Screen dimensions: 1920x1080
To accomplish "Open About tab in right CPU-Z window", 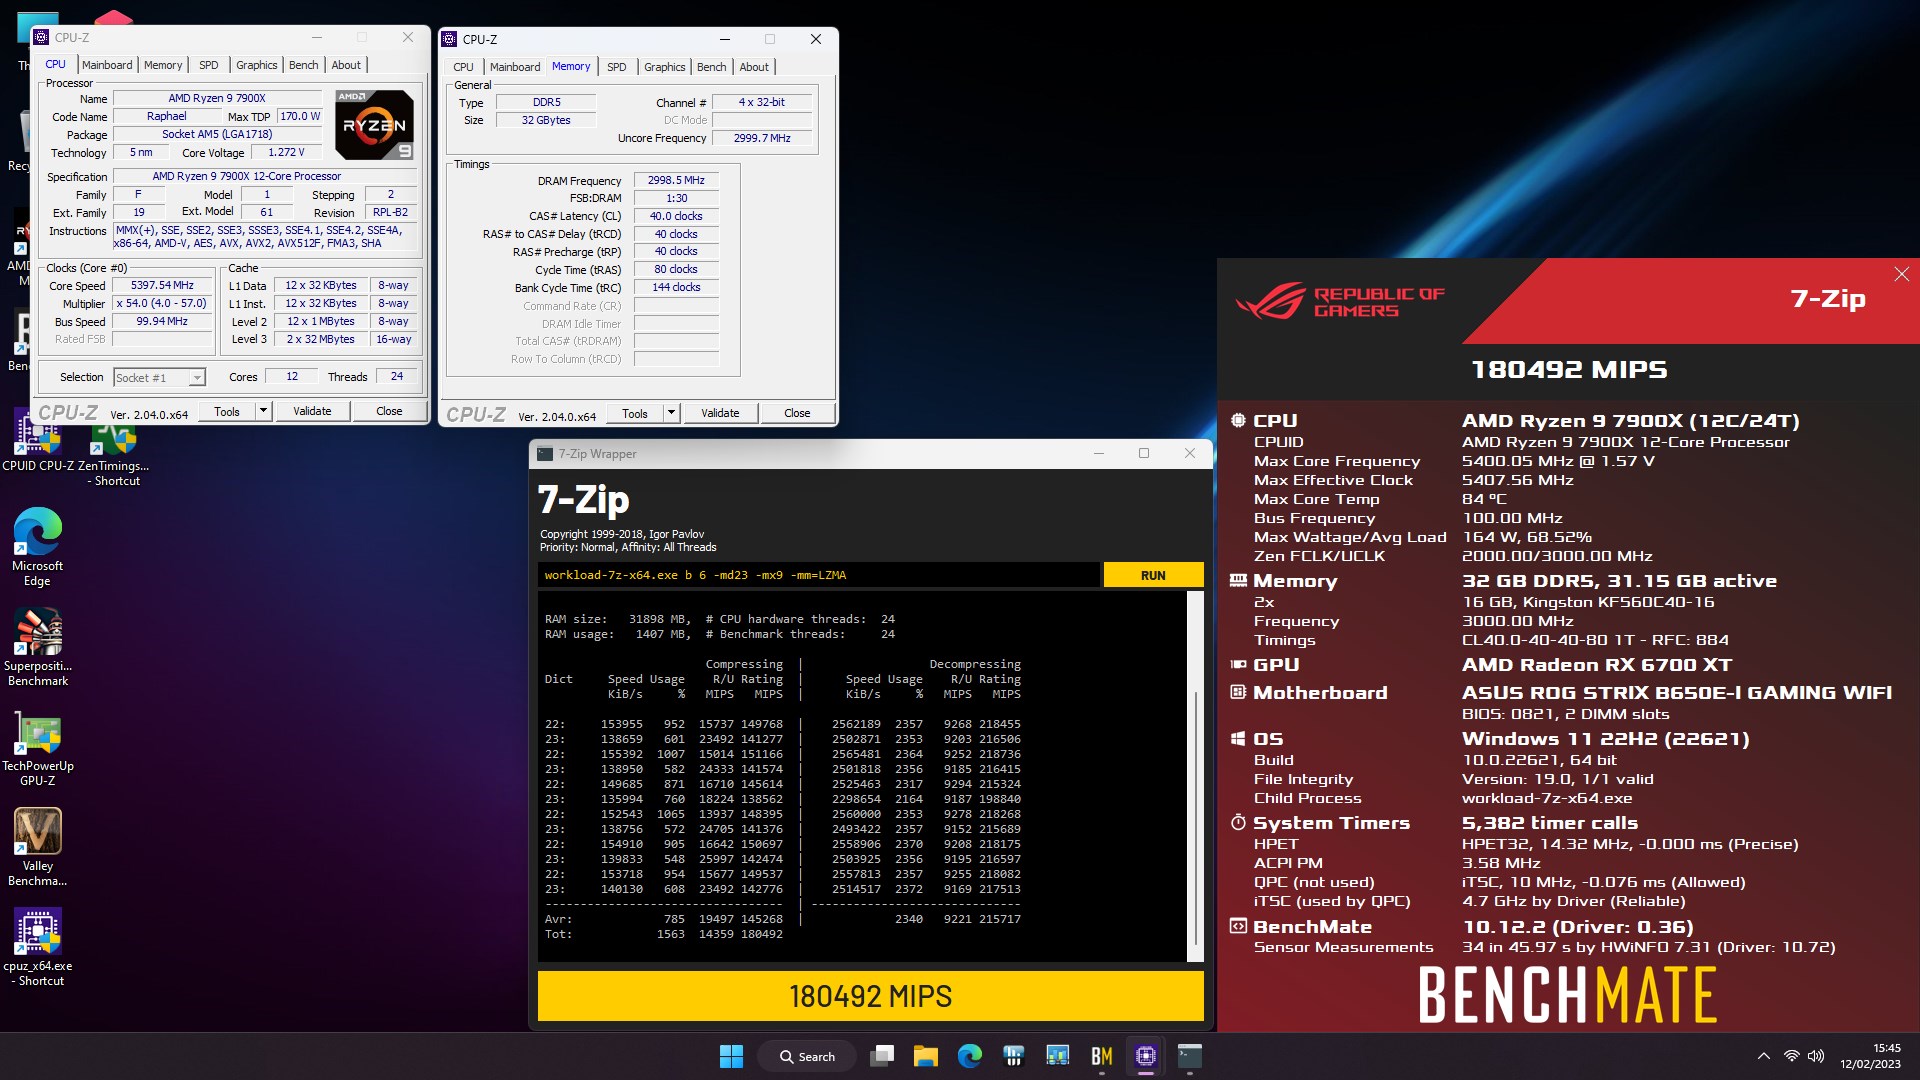I will click(754, 67).
